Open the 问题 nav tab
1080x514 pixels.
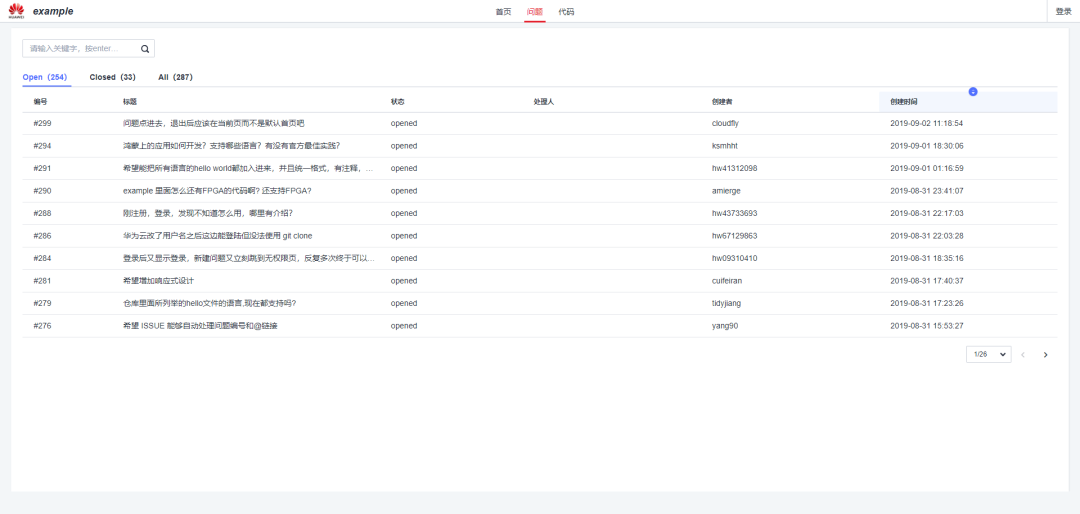point(534,12)
